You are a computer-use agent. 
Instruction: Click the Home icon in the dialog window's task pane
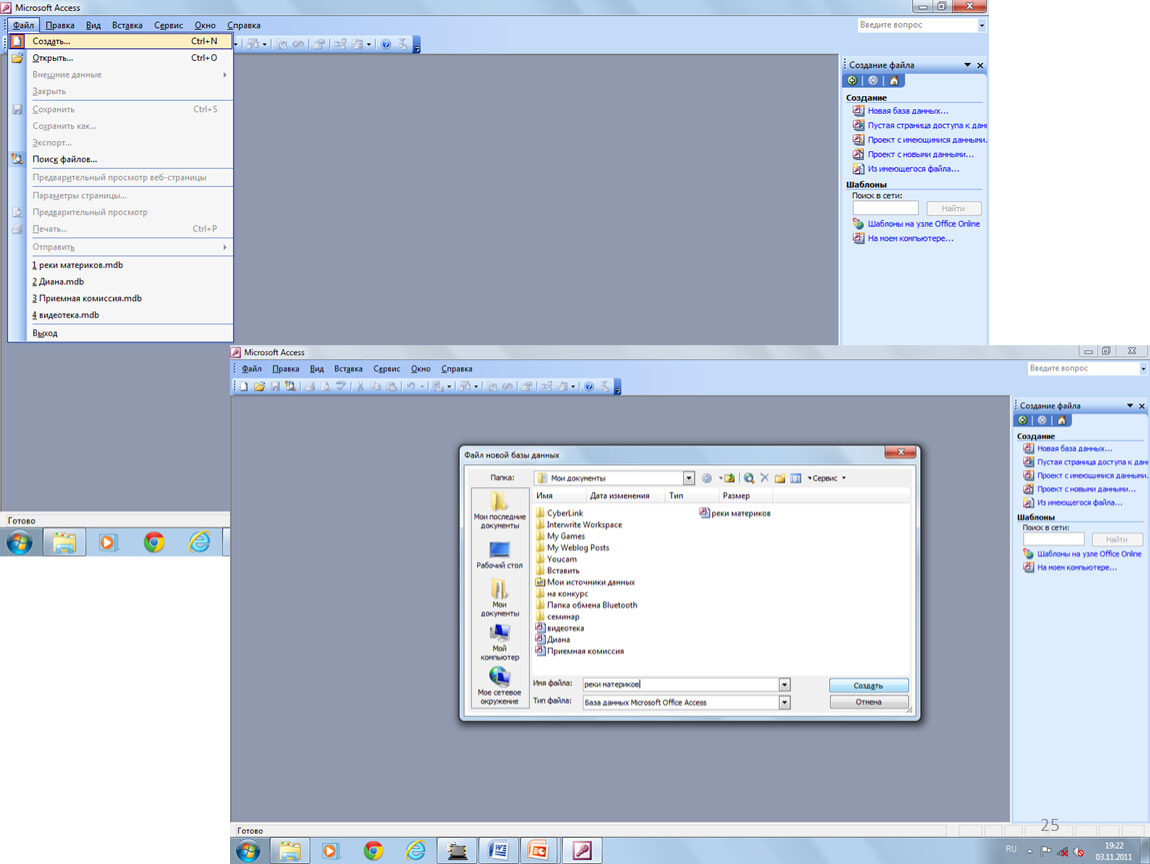[x=1061, y=420]
